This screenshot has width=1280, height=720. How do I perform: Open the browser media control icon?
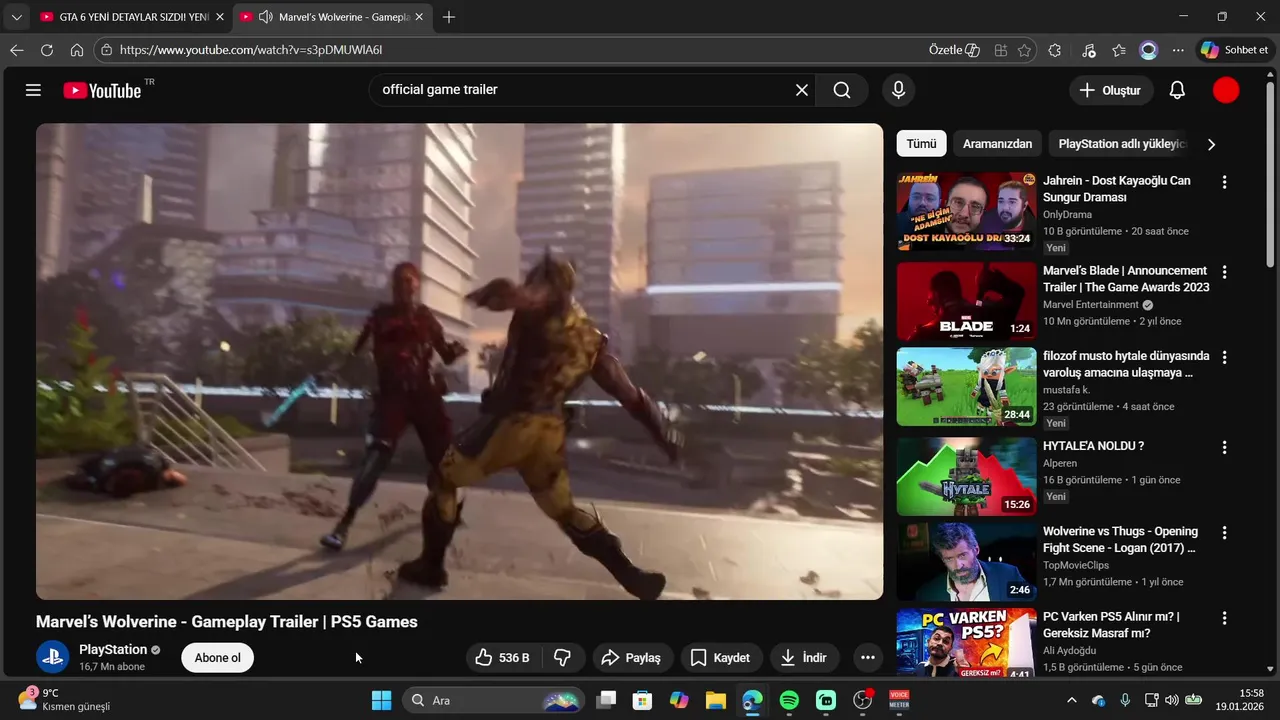click(x=1089, y=50)
